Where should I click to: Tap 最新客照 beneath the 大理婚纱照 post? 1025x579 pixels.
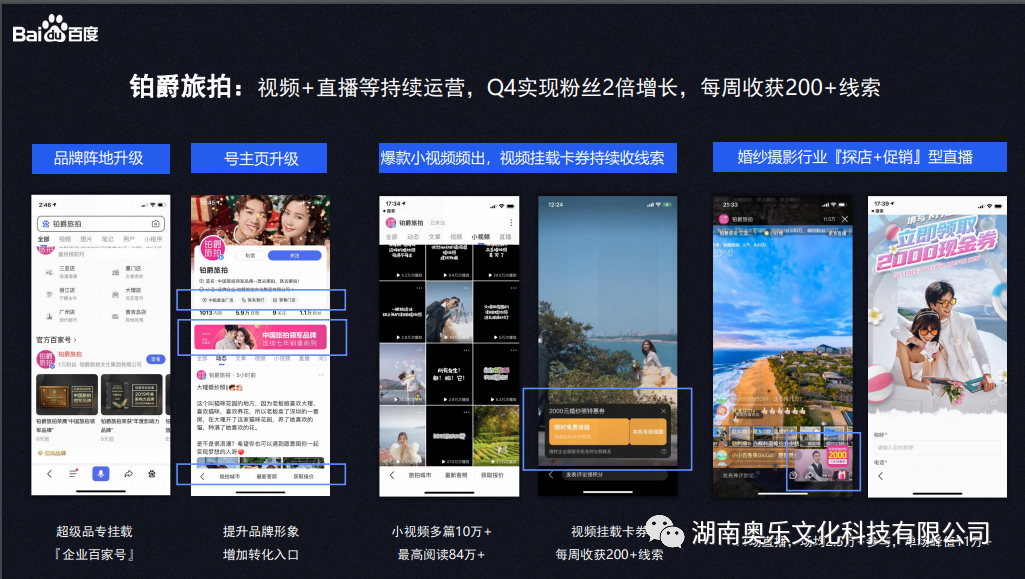266,476
